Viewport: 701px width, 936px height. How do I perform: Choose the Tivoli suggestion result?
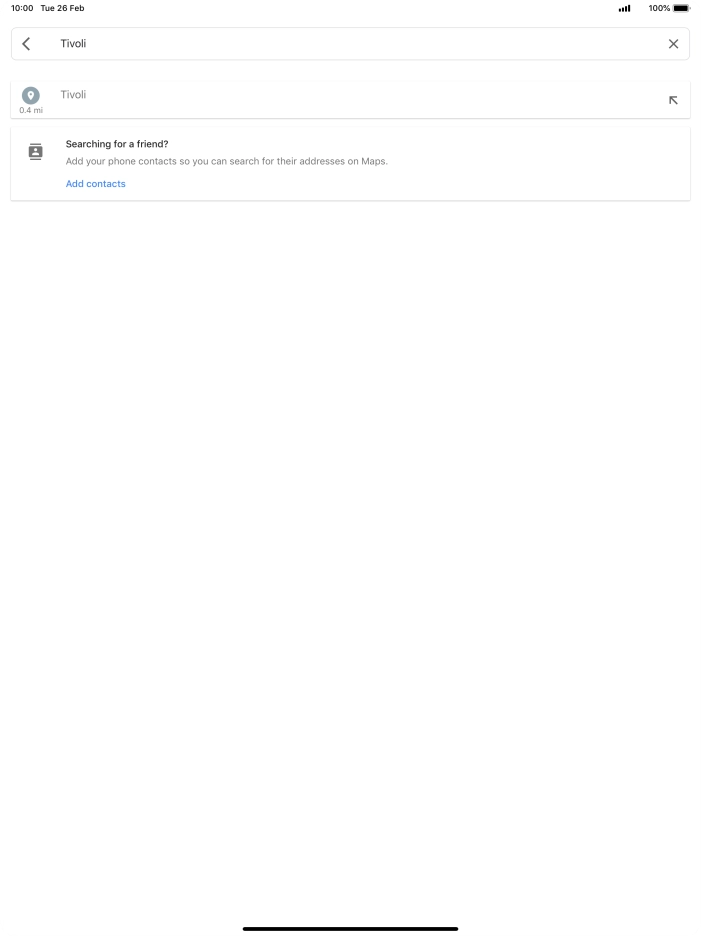click(350, 100)
